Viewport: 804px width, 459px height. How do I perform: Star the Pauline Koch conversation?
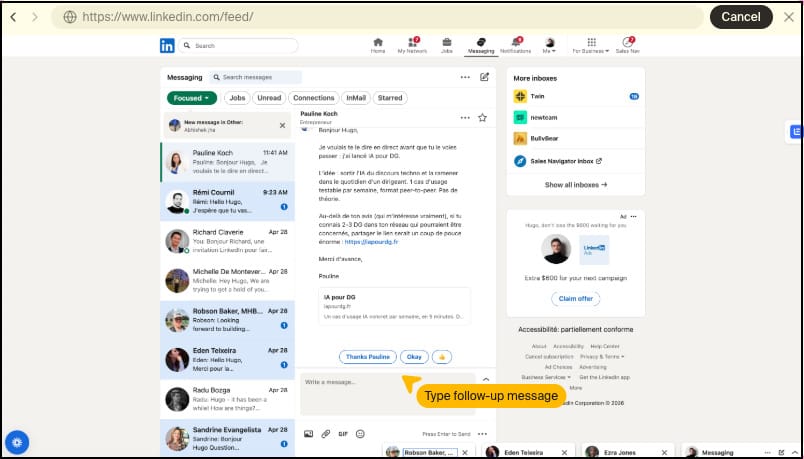point(482,117)
